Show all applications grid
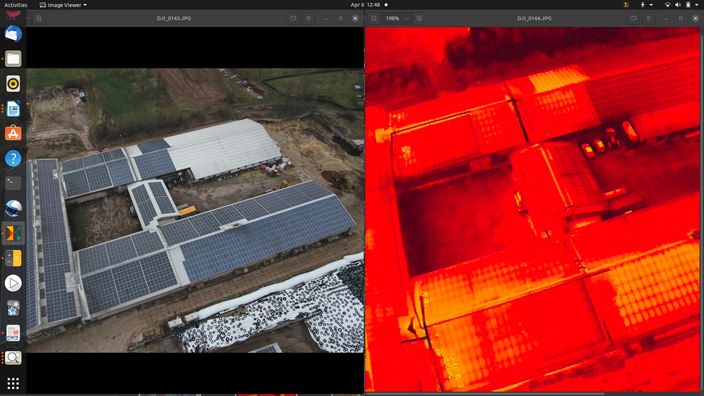This screenshot has width=704, height=396. point(13,383)
